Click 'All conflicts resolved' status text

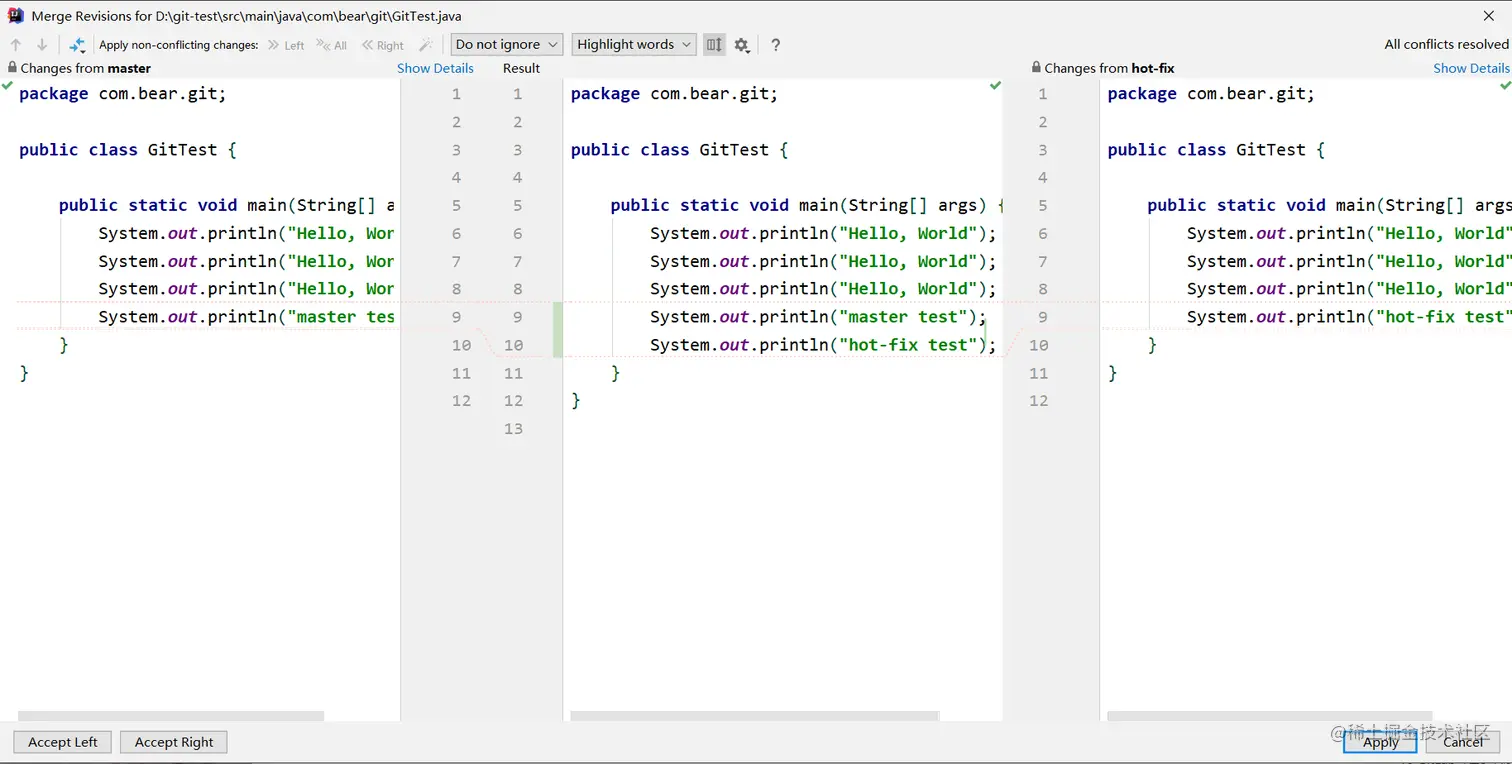tap(1446, 44)
